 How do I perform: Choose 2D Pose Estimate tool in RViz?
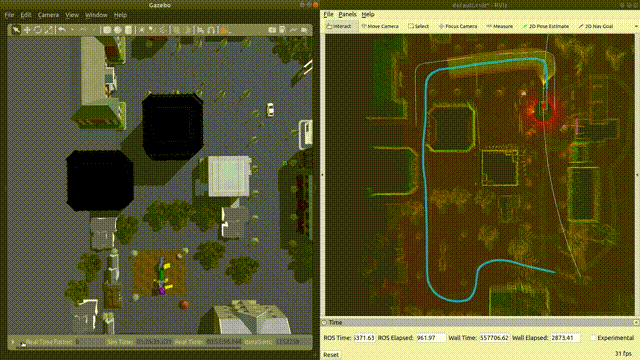point(545,26)
